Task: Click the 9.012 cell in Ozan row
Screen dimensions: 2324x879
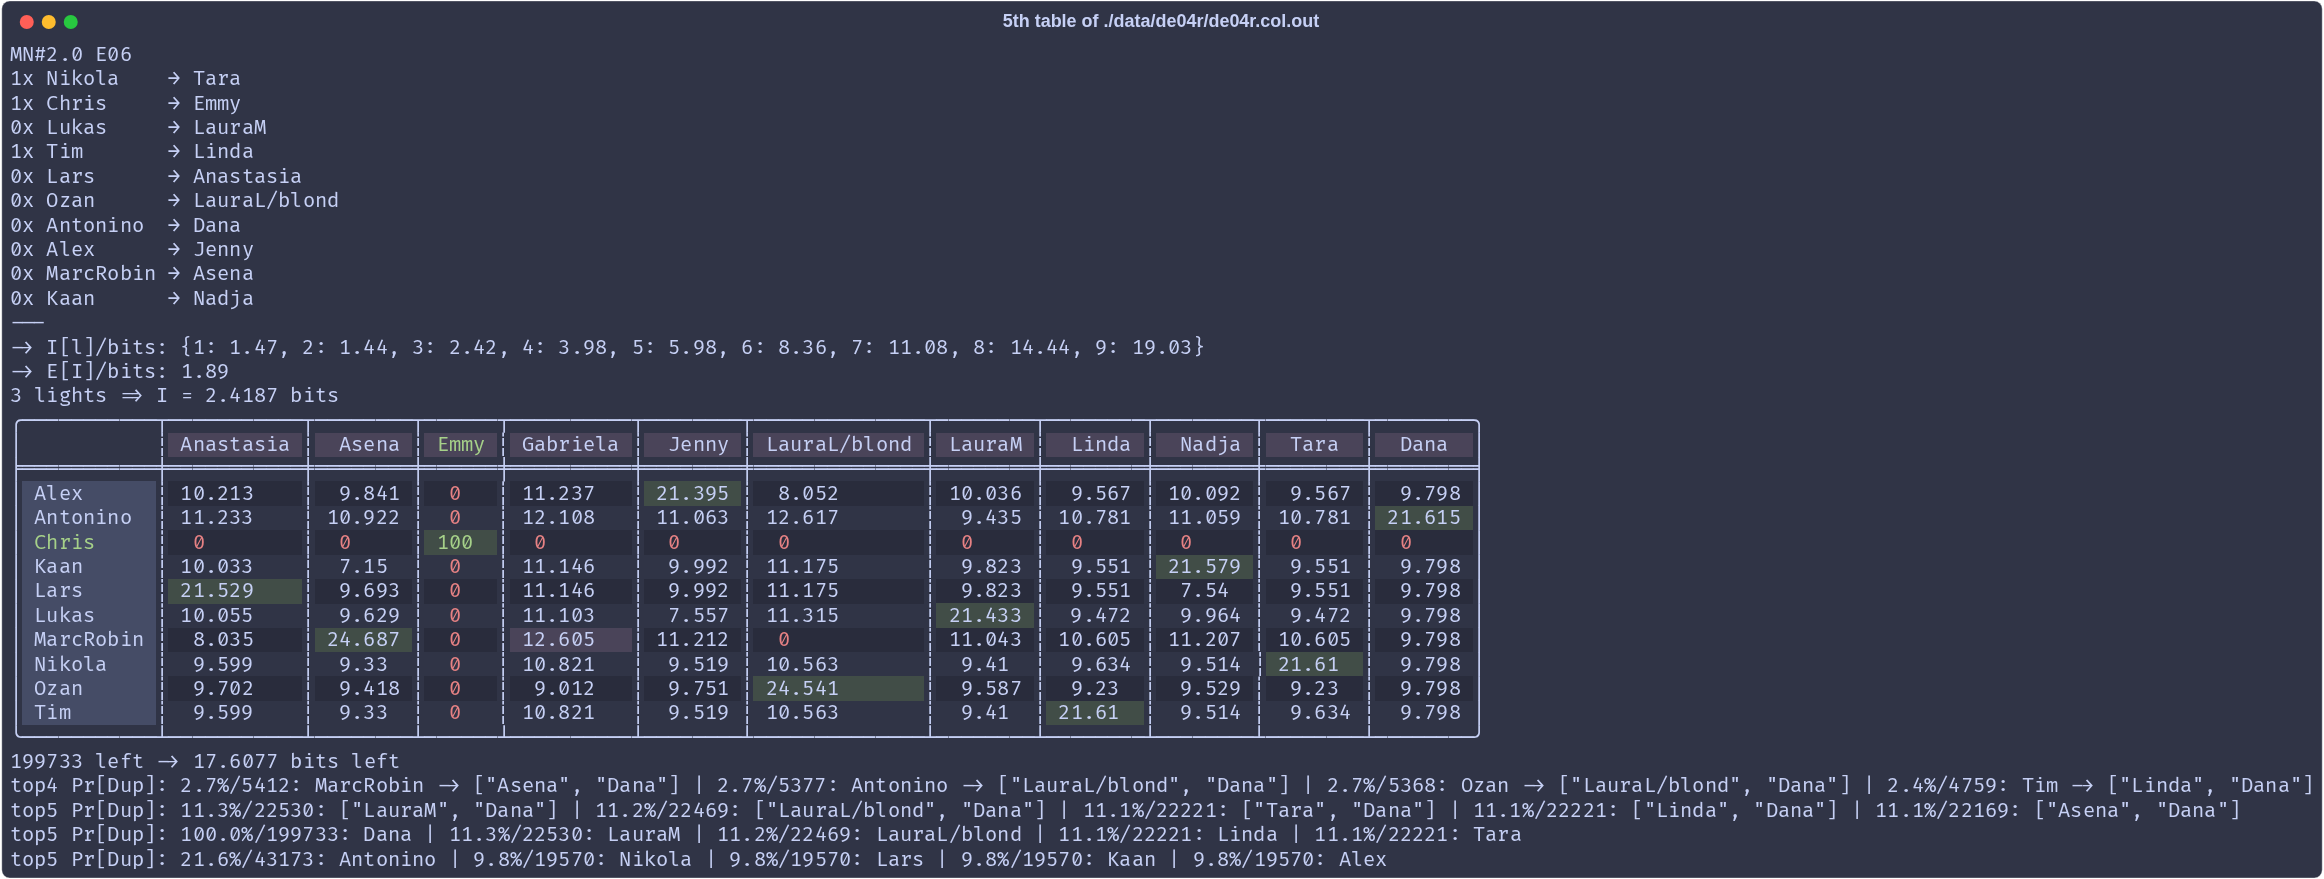Action: [x=571, y=688]
